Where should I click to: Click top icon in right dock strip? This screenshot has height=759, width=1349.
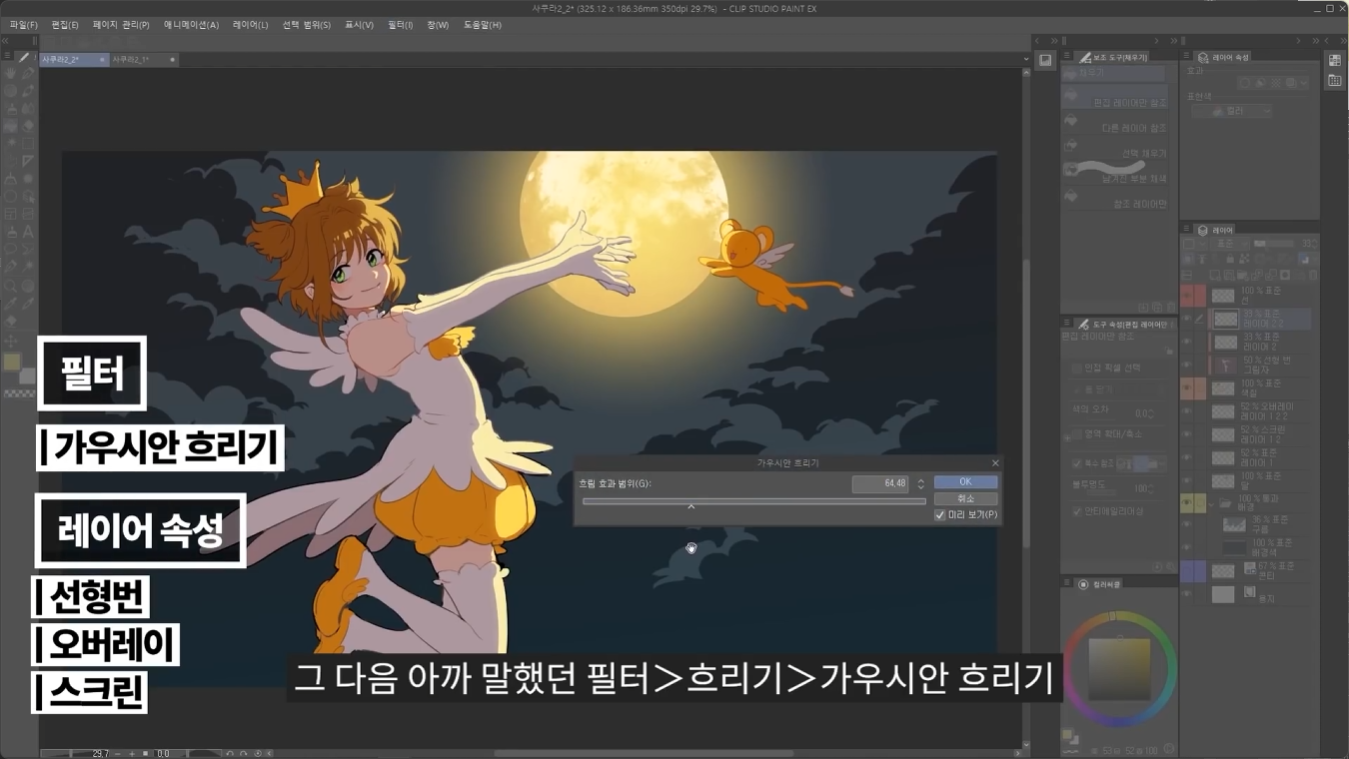pyautogui.click(x=1335, y=60)
